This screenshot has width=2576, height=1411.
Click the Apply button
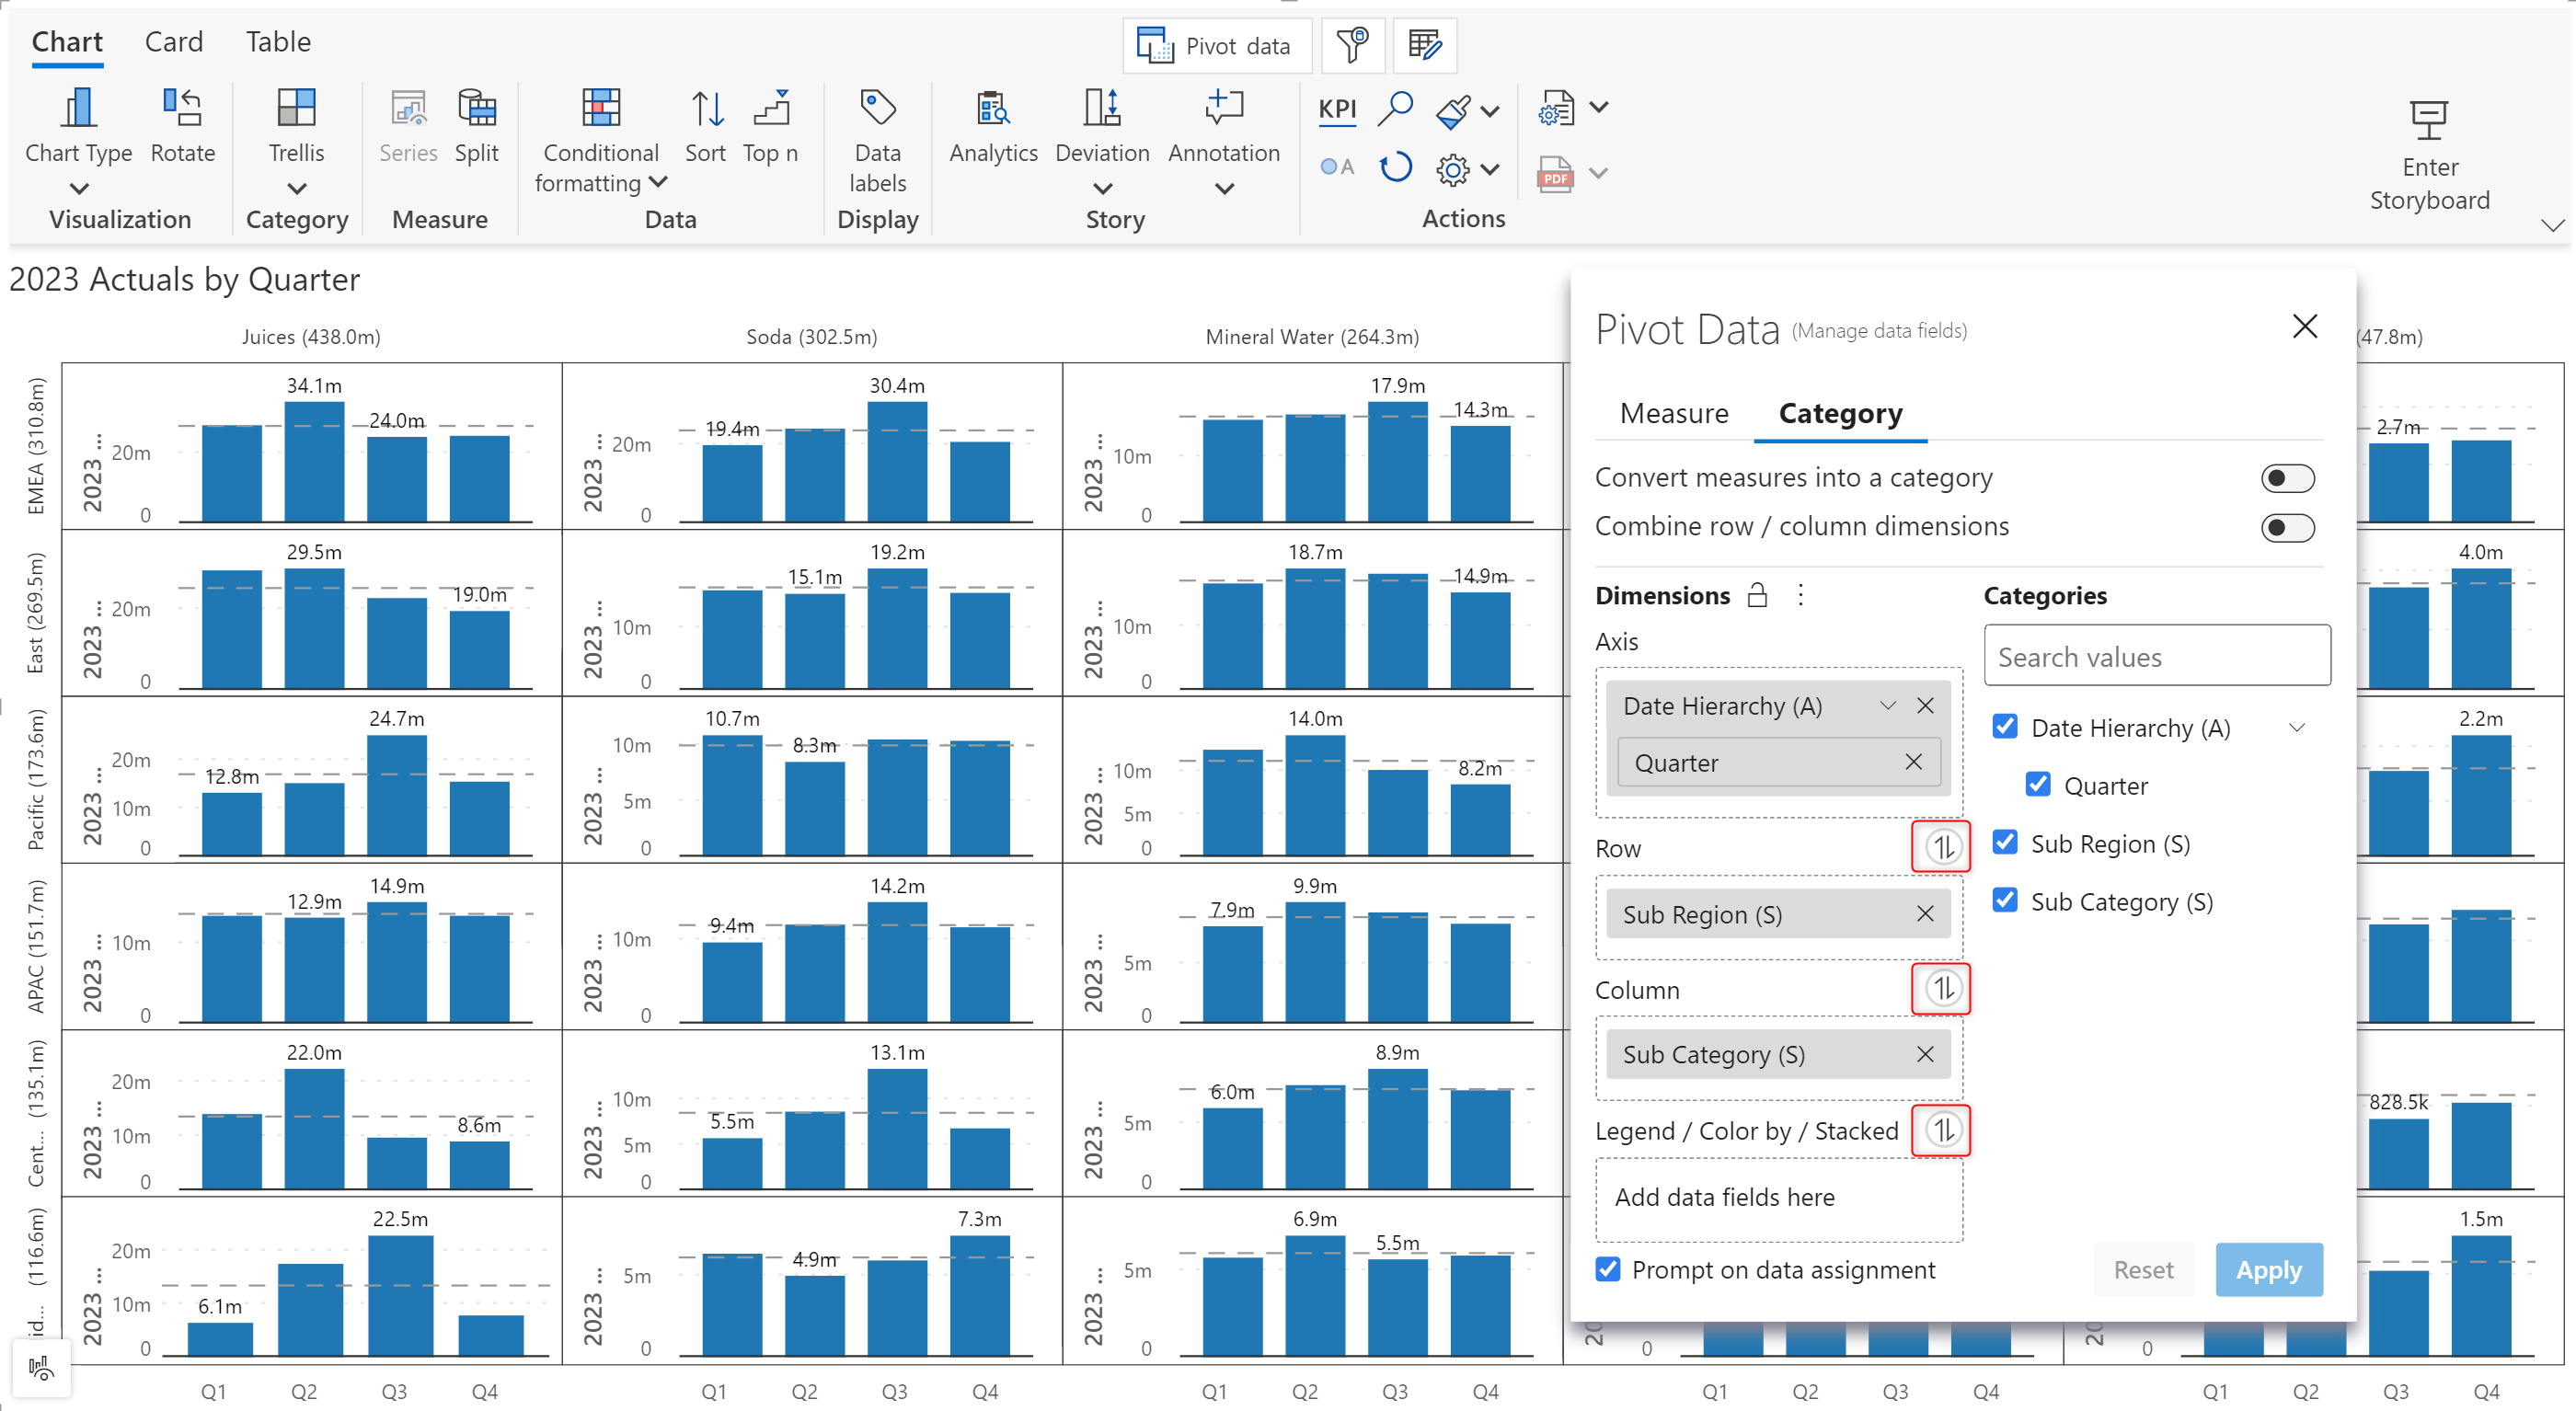[2268, 1269]
